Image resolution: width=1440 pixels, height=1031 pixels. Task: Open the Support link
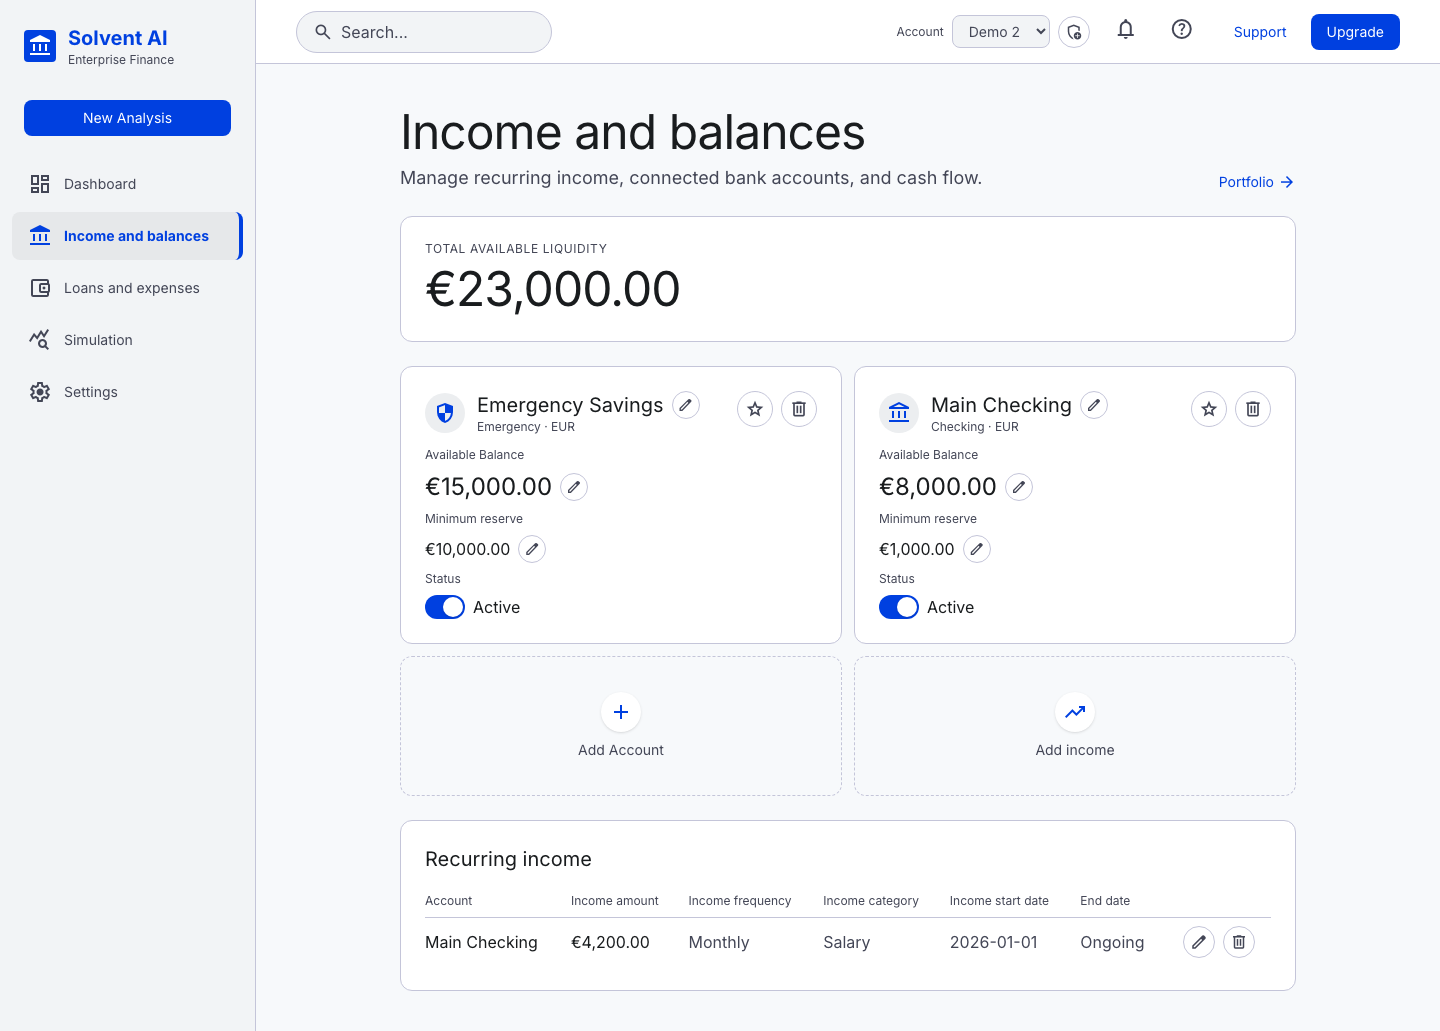tap(1260, 32)
